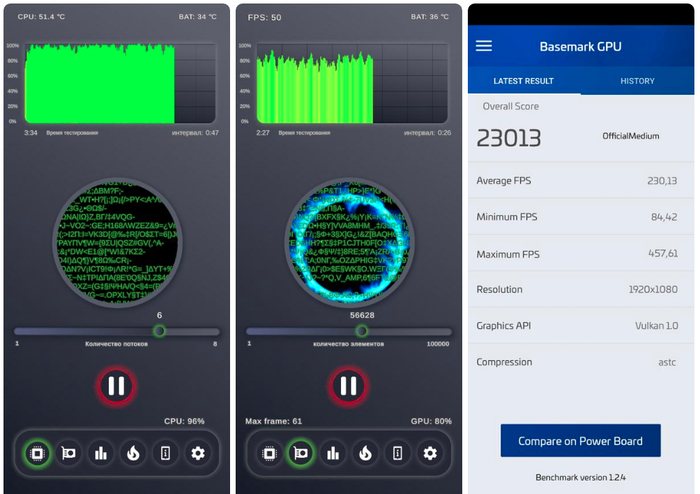Viewport: 700px width, 494px height.
Task: Pause the CPU stress test
Action: 116,385
